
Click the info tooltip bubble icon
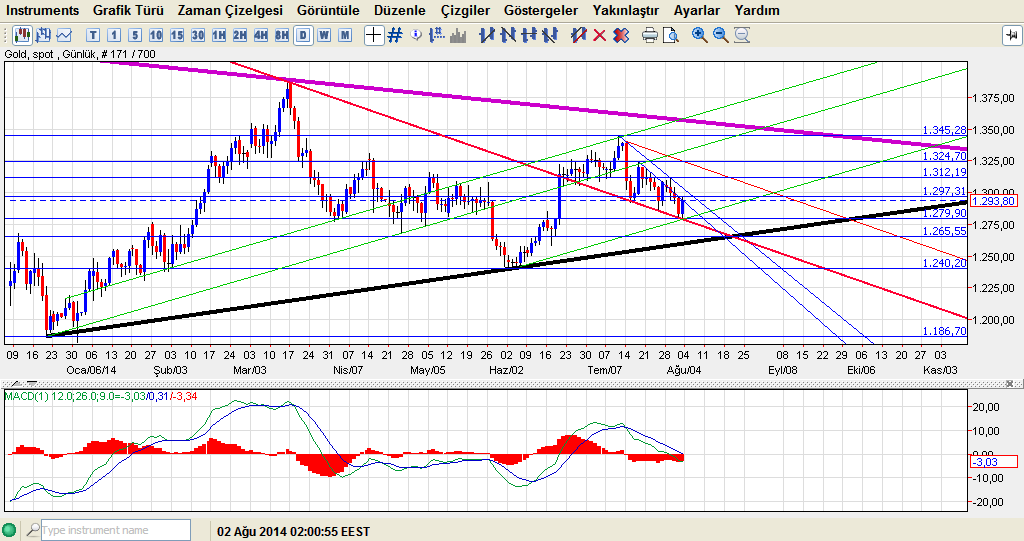click(416, 35)
